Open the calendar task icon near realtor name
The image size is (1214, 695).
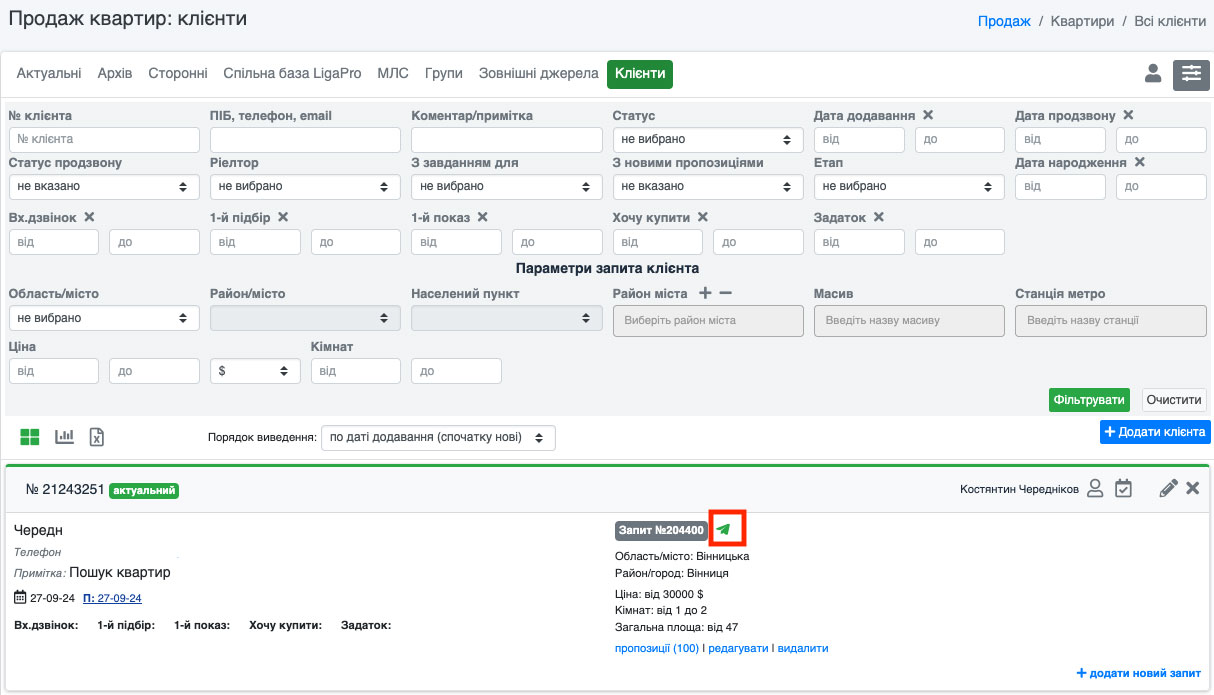click(1123, 488)
